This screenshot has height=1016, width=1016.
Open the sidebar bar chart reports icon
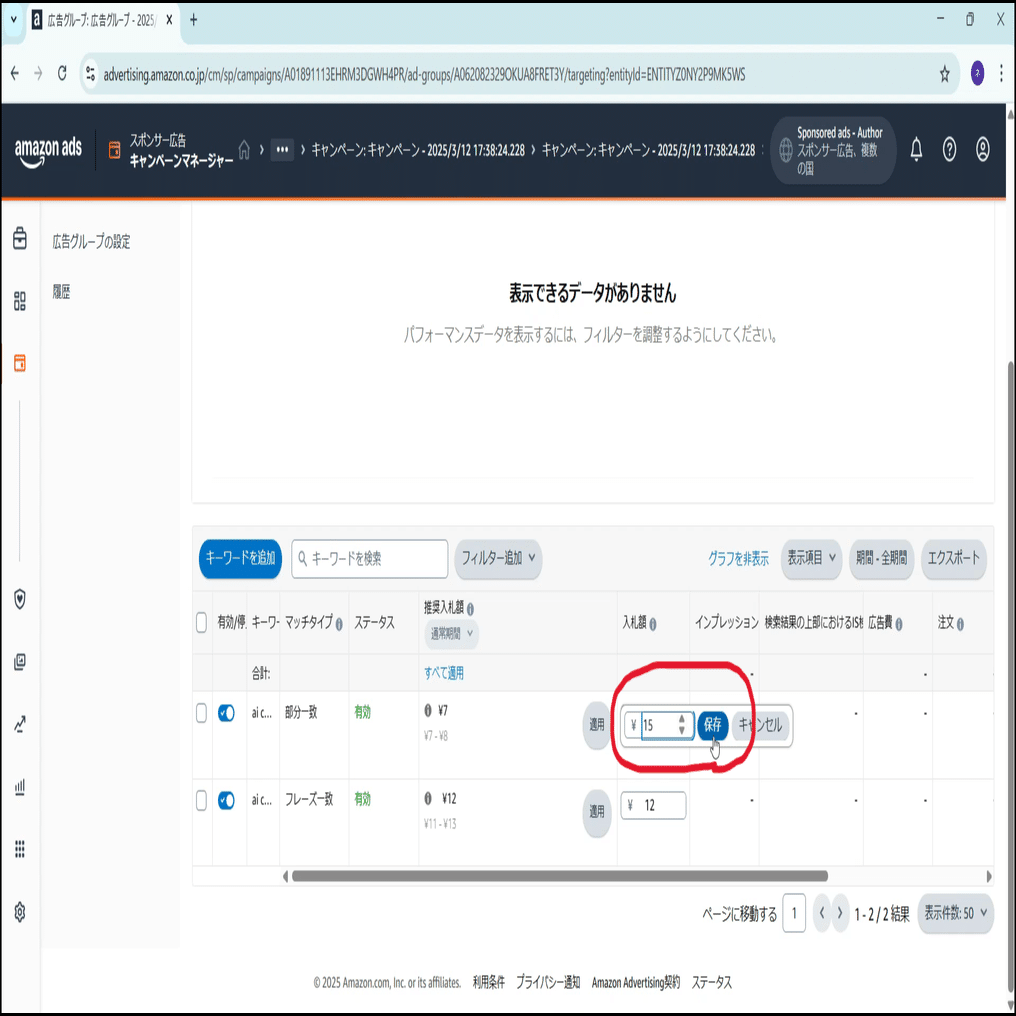[20, 787]
